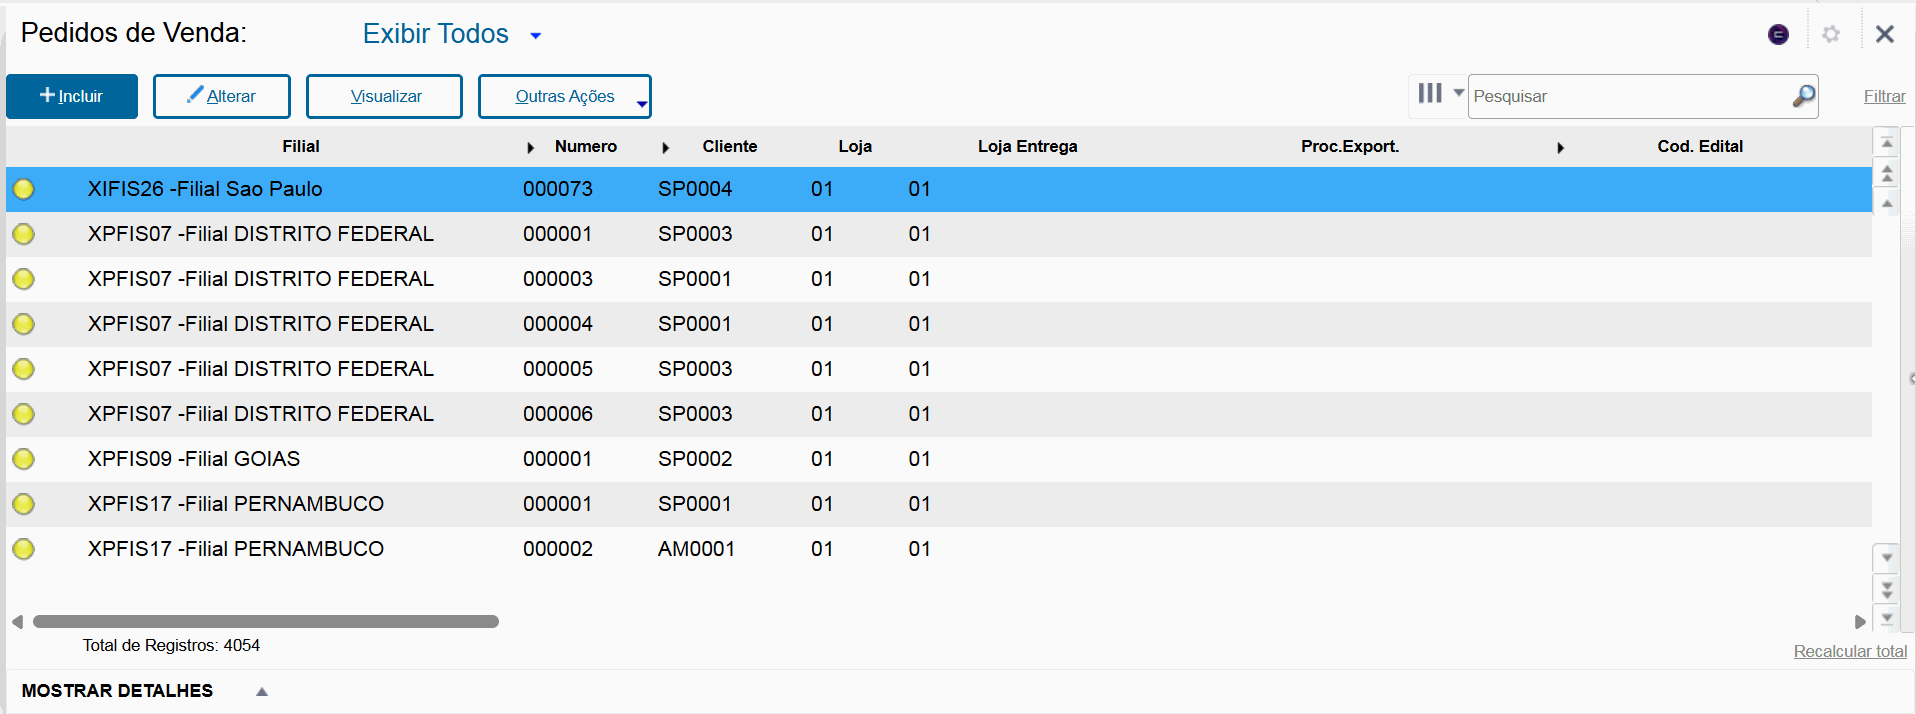Click the Cliente column header
This screenshot has width=1916, height=714.
point(730,146)
